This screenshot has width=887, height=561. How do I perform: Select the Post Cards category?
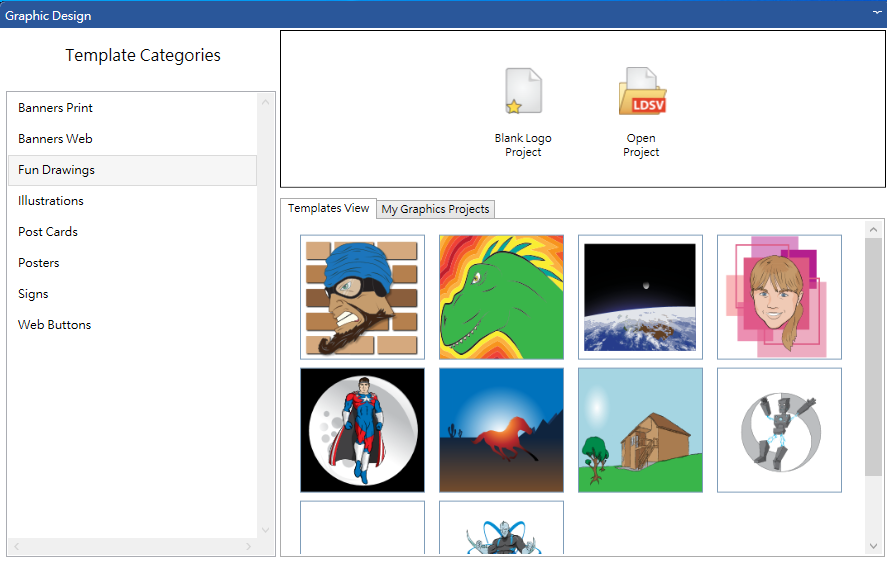[132, 232]
